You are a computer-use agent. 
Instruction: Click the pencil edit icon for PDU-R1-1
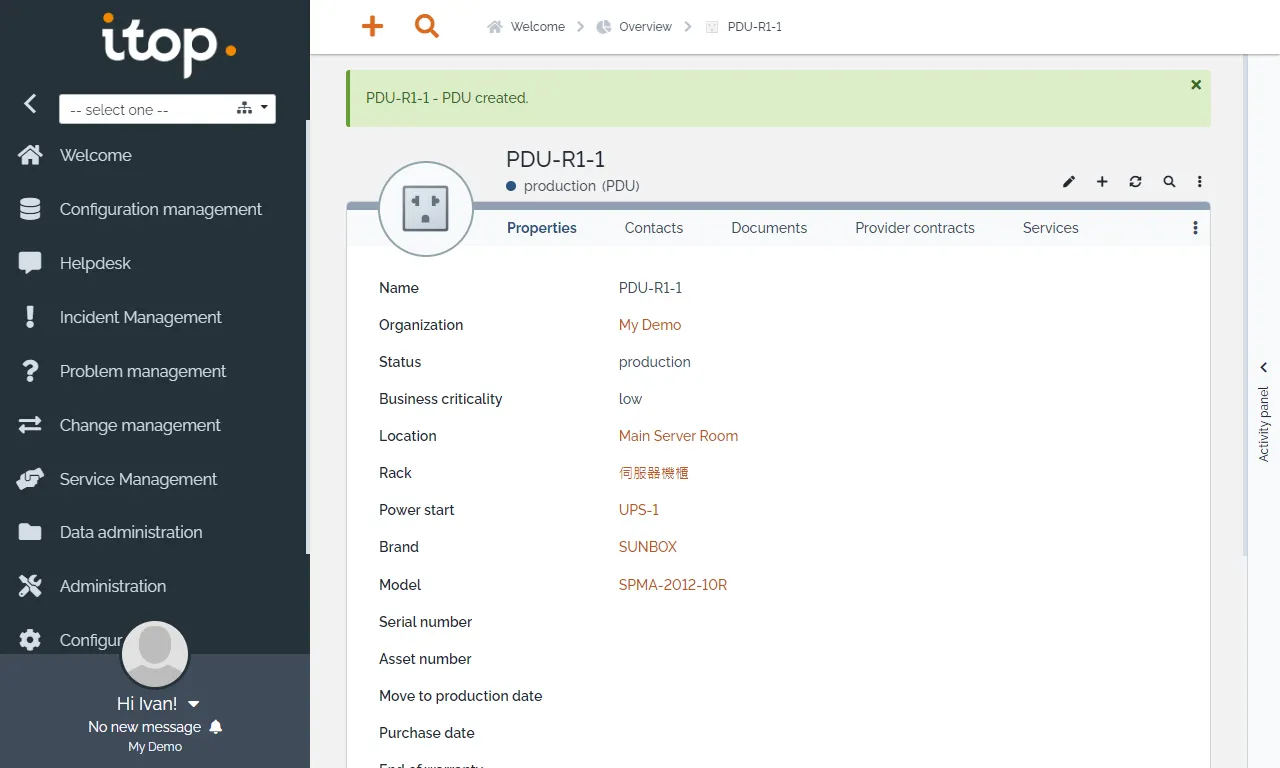[1069, 182]
